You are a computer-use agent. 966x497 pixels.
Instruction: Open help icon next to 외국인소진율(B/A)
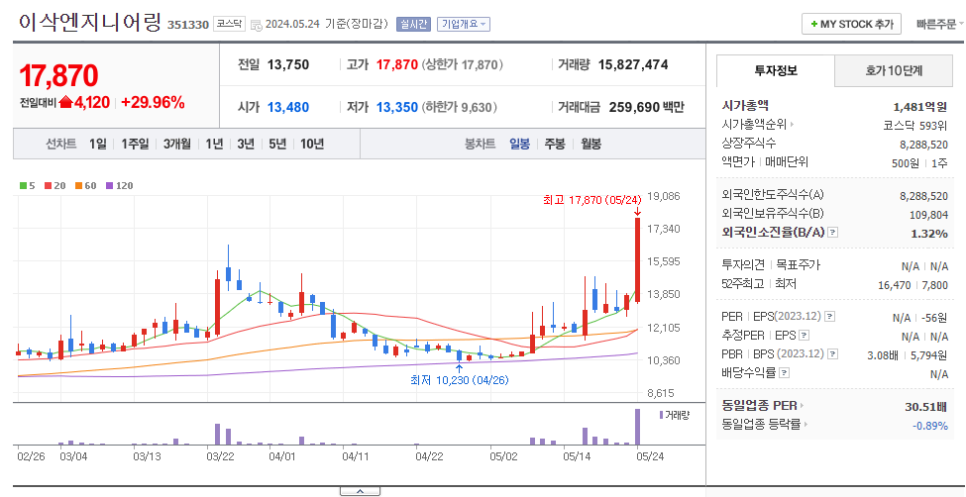[833, 233]
